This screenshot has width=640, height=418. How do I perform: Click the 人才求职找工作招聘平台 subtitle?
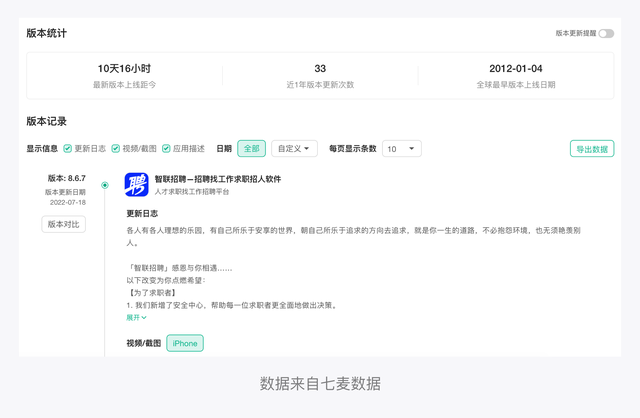(192, 191)
